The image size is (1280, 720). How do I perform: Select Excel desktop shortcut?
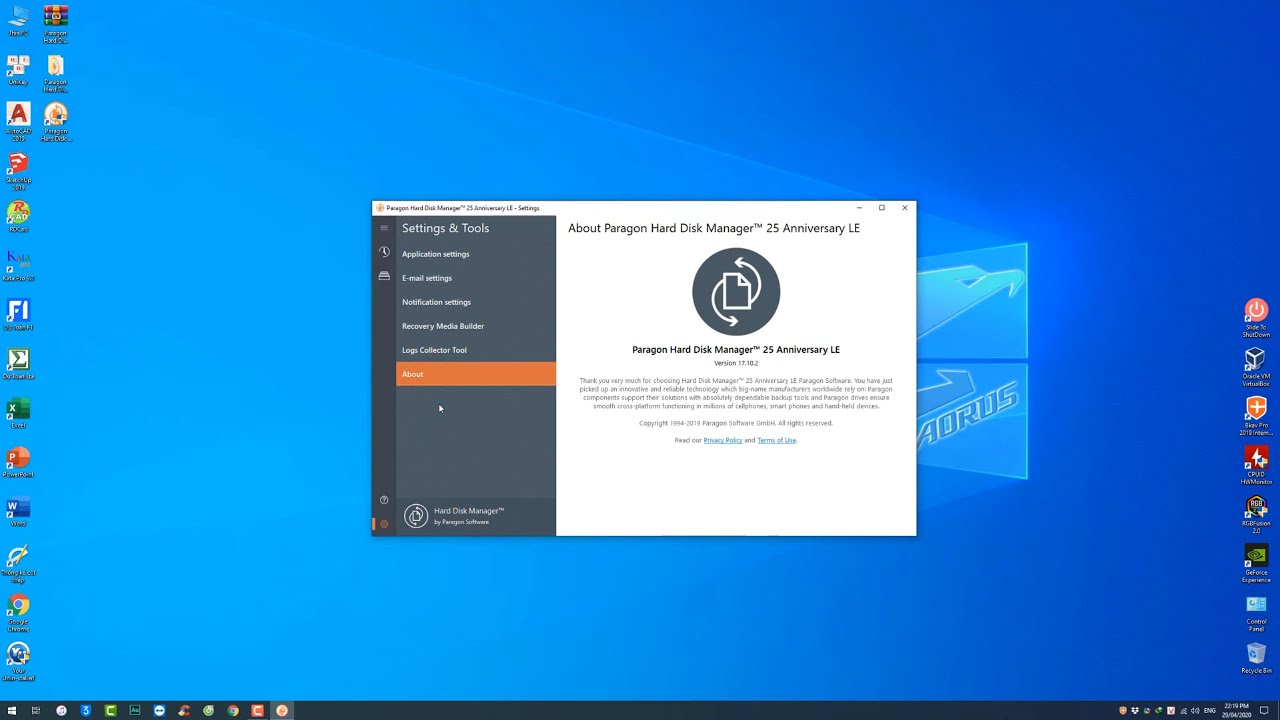coord(18,412)
